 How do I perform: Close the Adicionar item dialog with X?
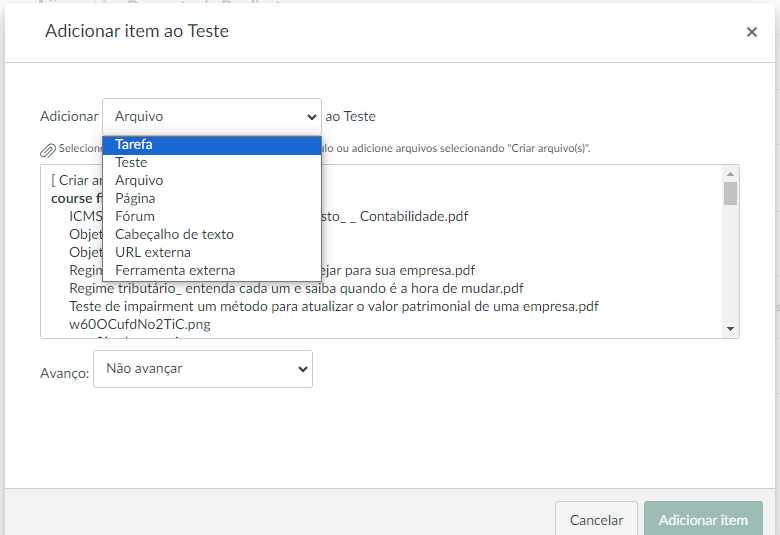coord(752,32)
